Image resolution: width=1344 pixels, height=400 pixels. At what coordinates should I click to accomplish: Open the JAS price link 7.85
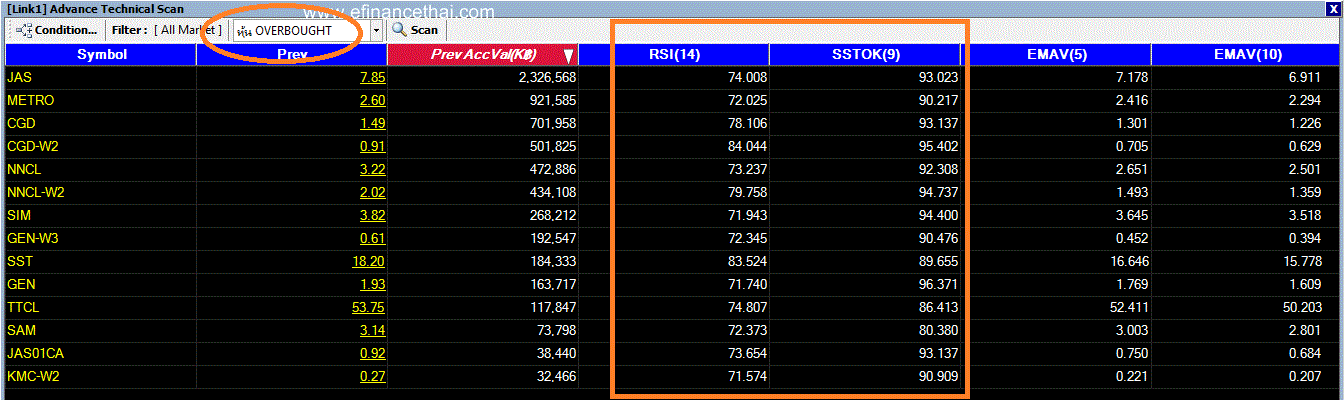(x=373, y=77)
